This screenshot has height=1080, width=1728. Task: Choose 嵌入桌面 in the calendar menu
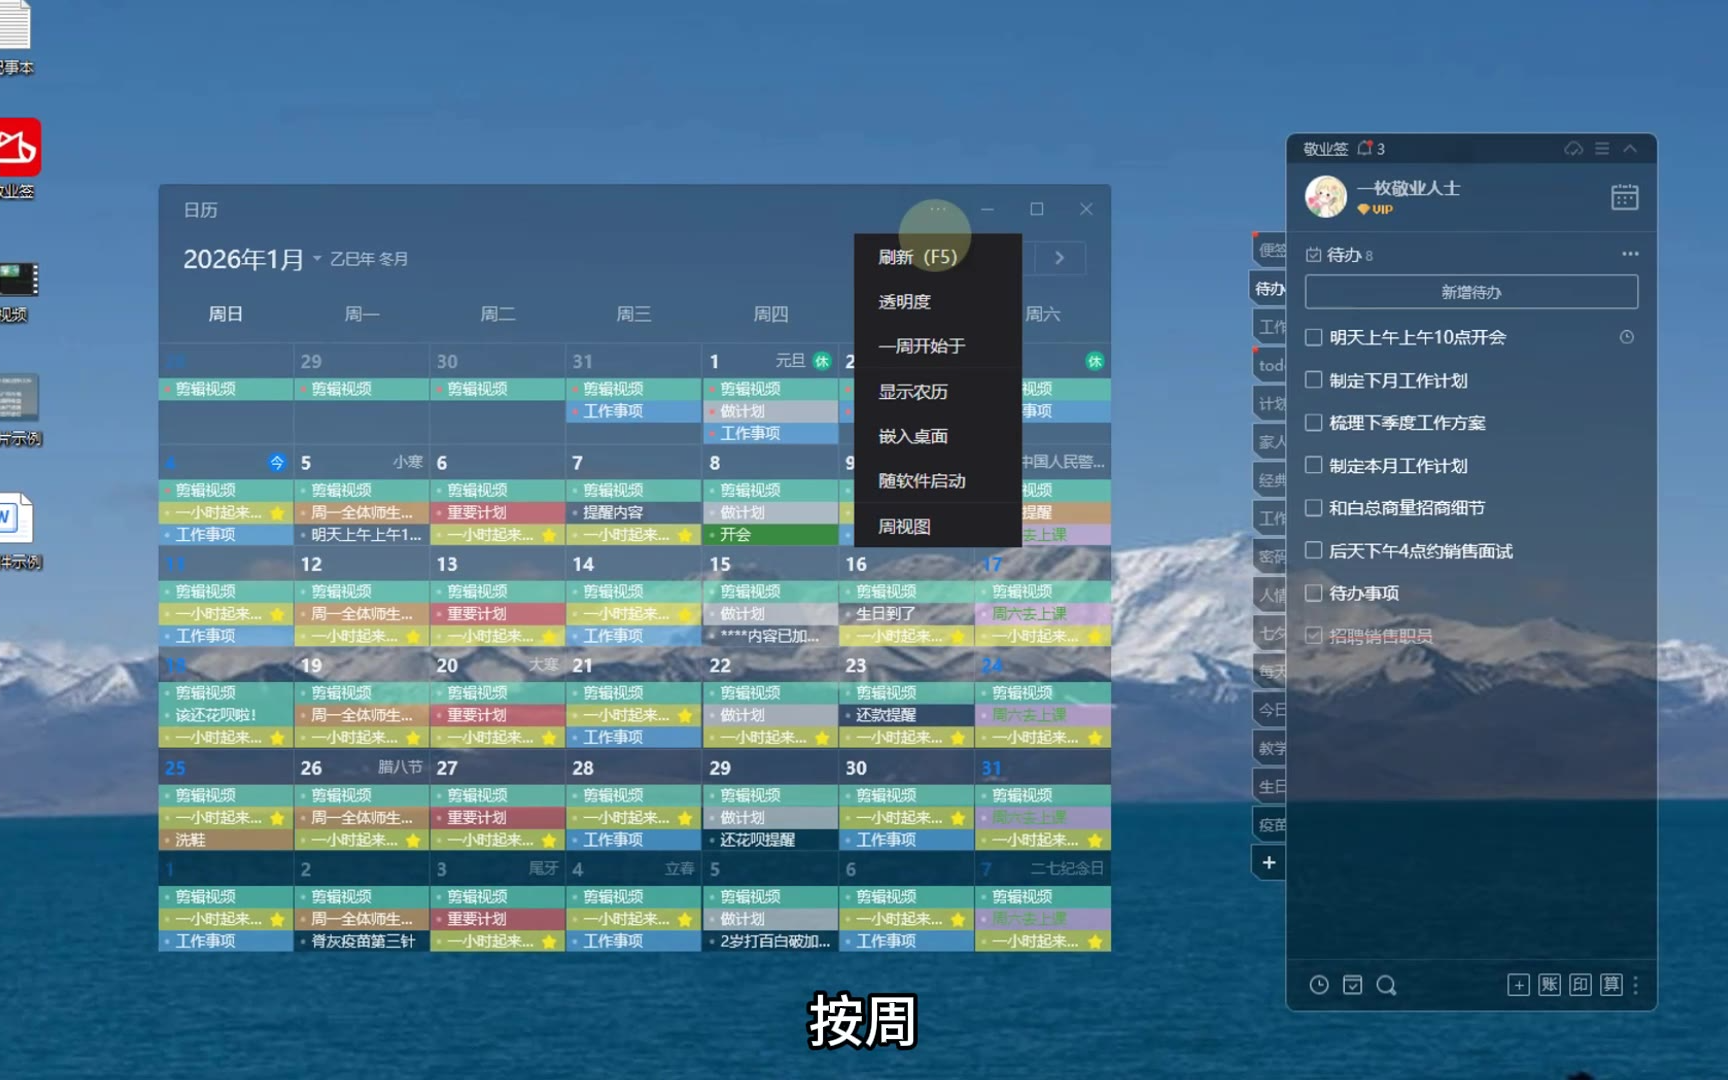pyautogui.click(x=912, y=436)
